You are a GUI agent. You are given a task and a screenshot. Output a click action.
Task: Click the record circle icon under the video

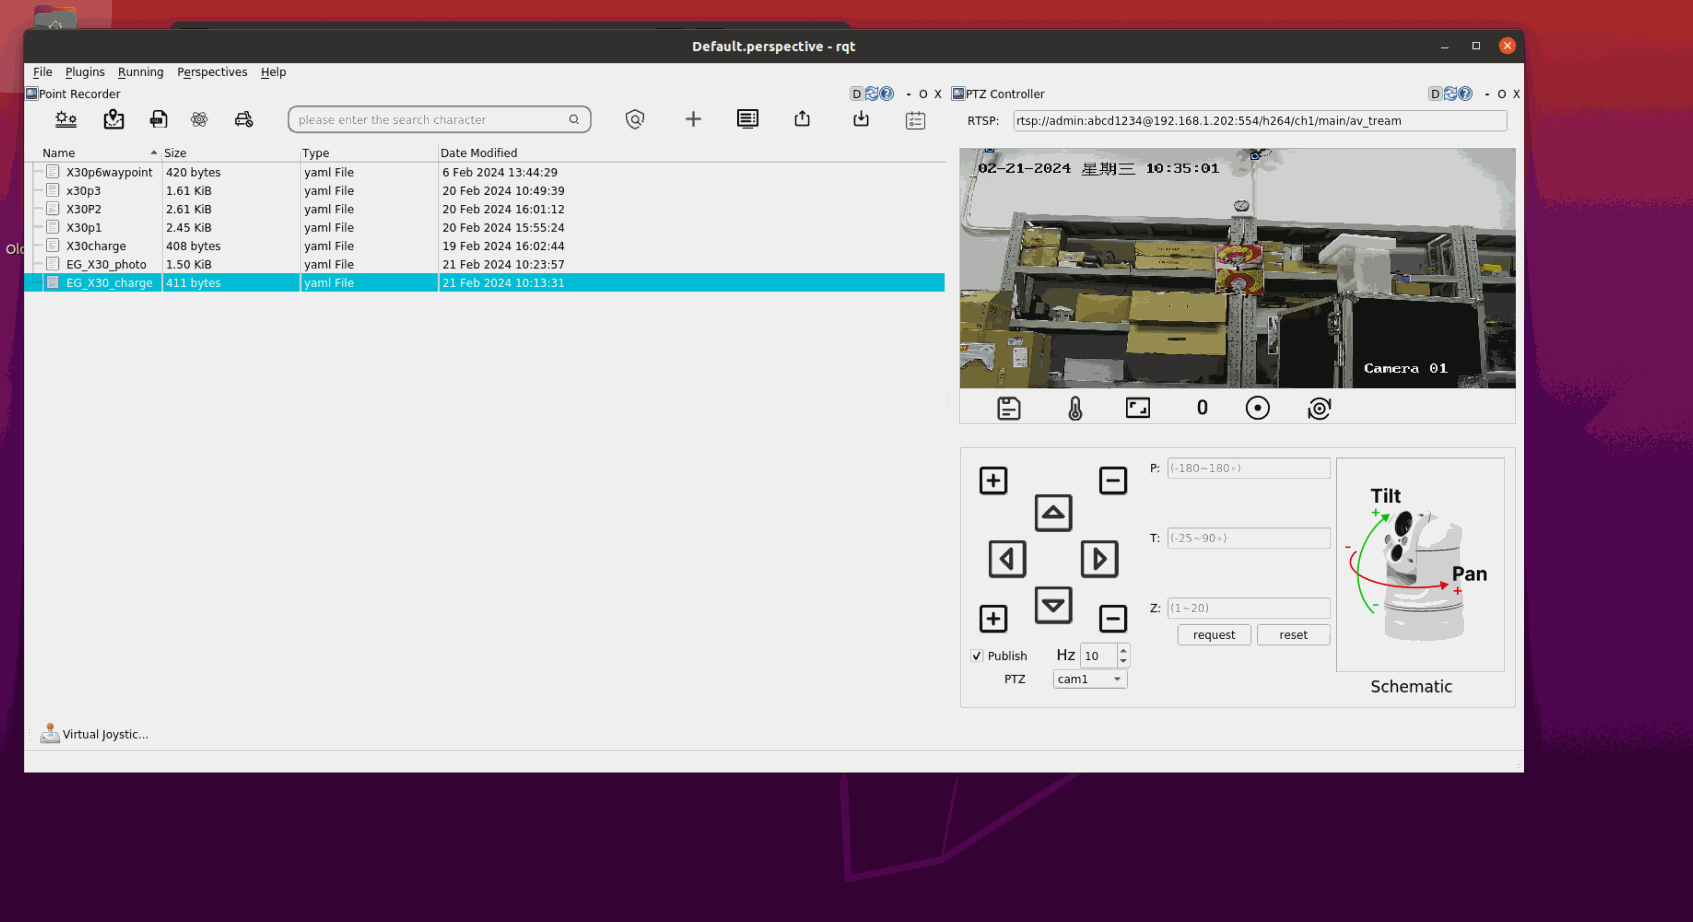[x=1257, y=408]
